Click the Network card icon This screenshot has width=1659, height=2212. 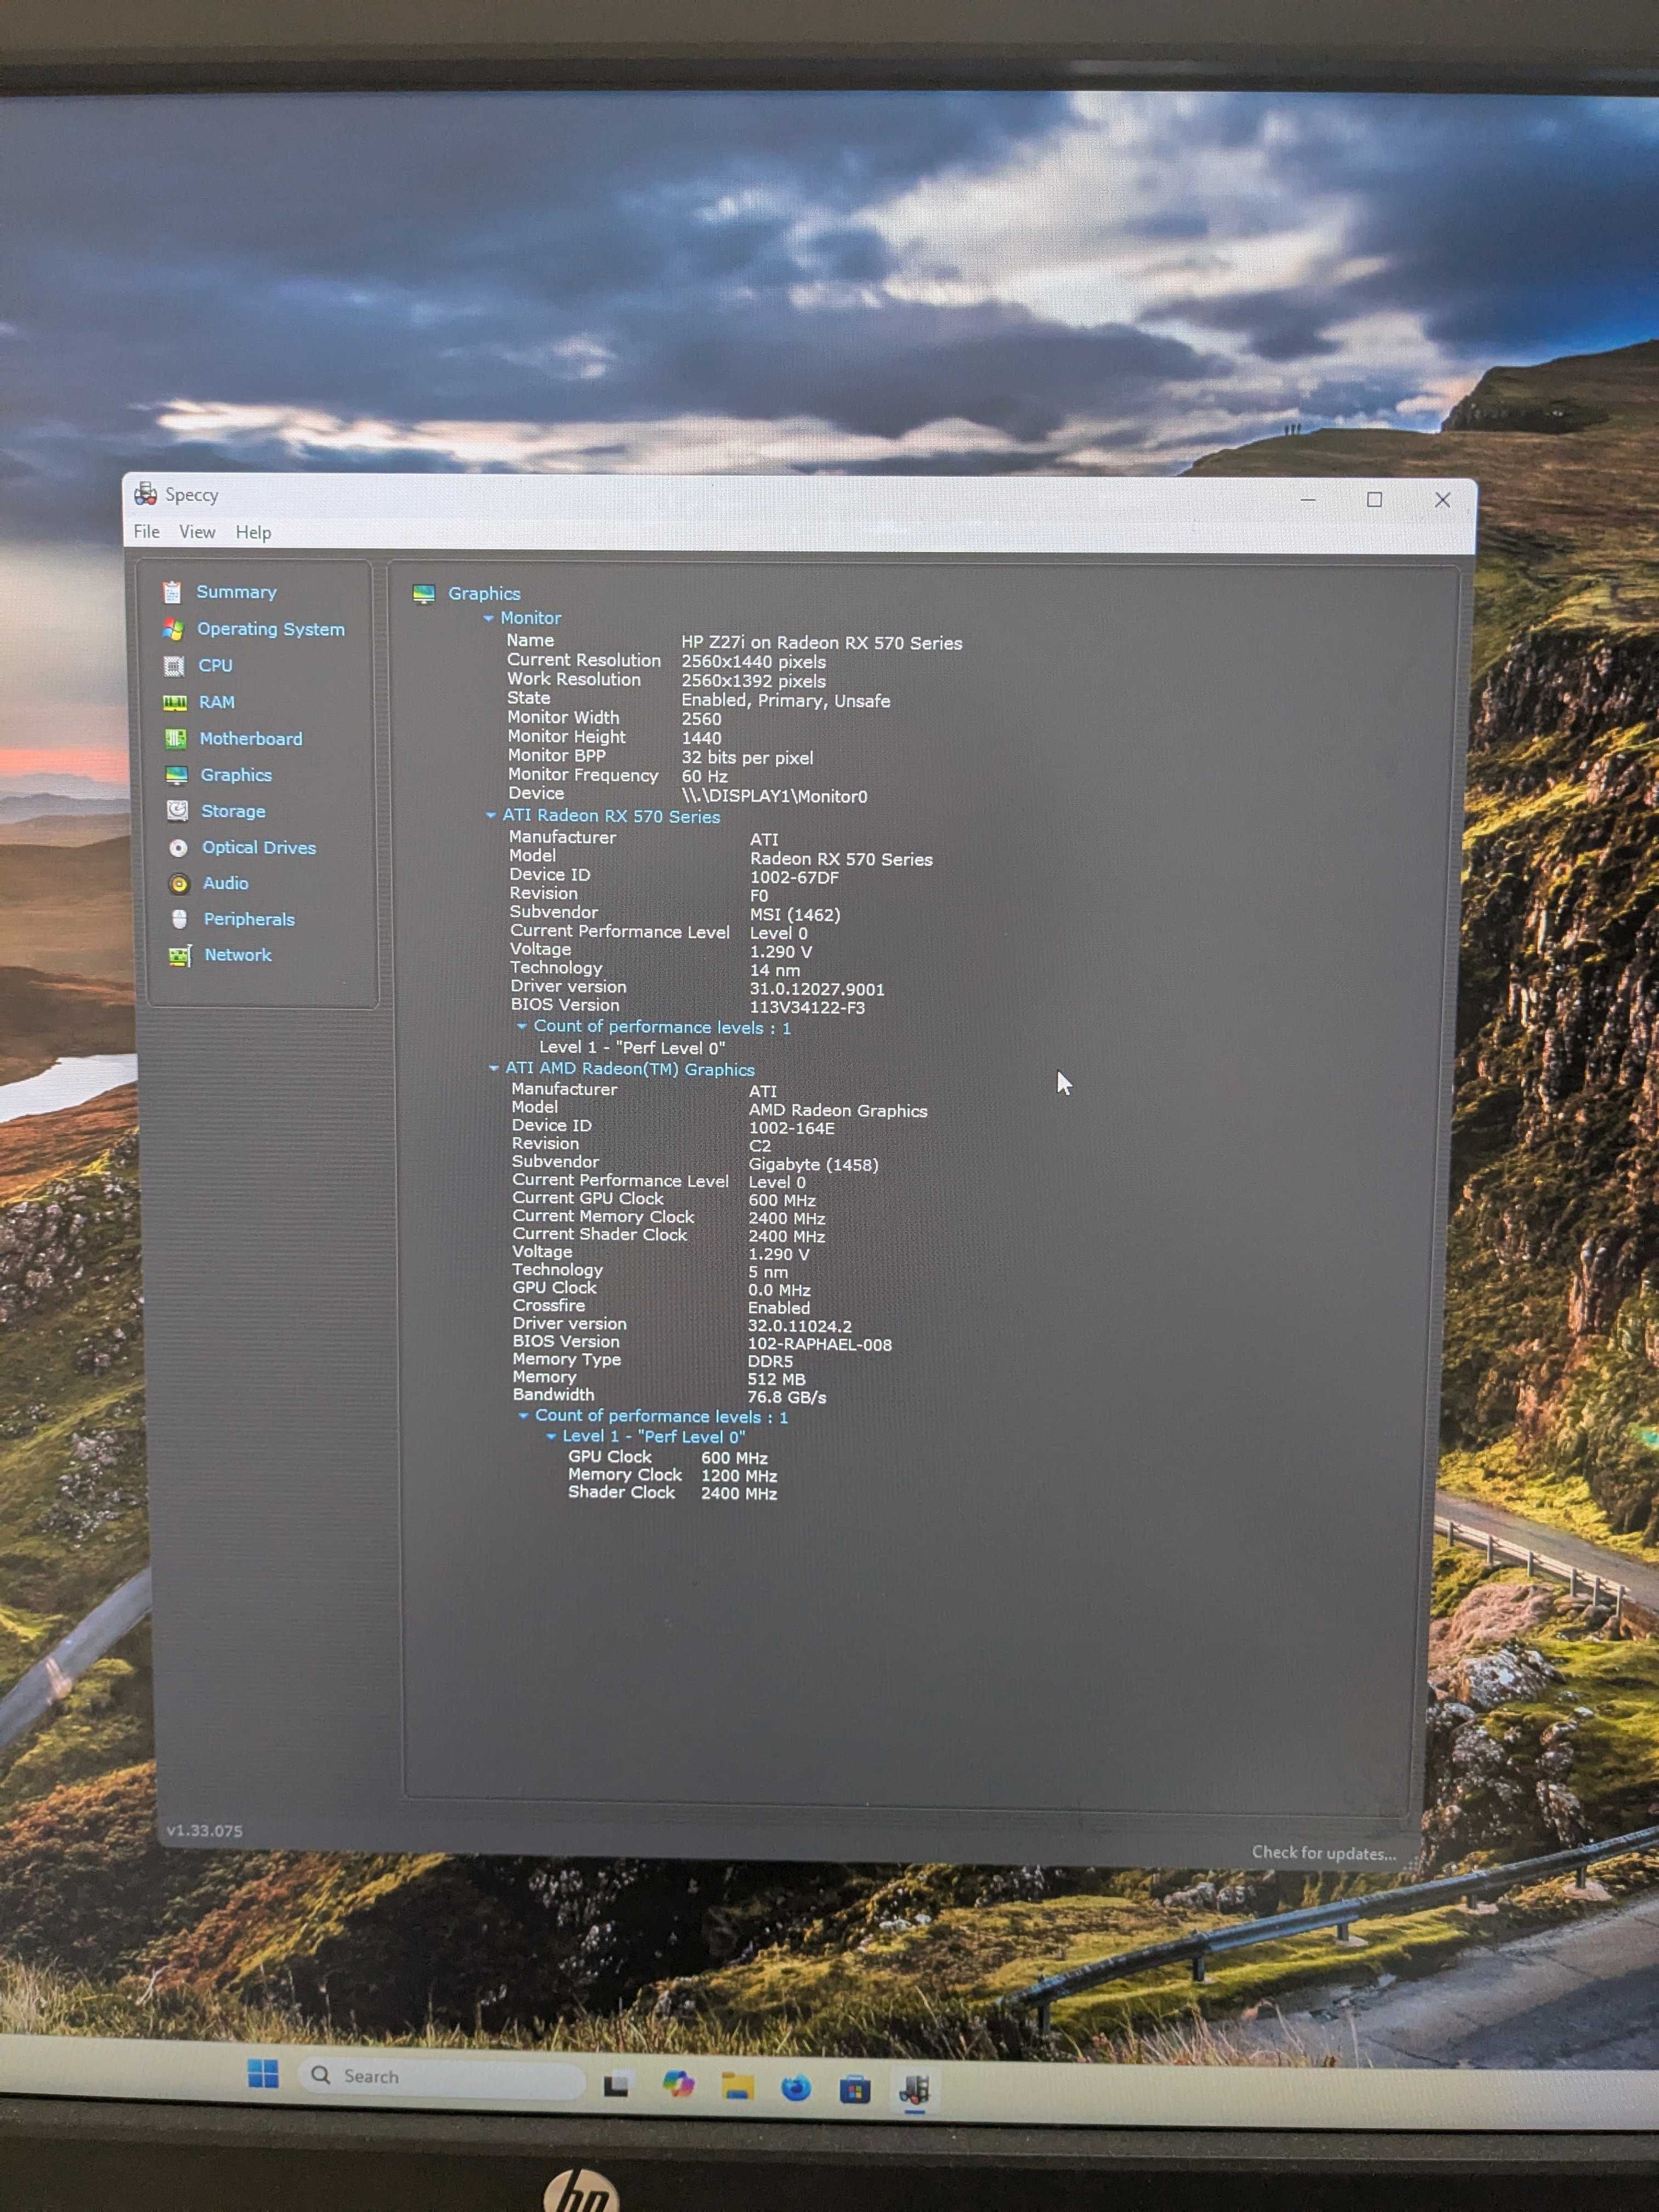(180, 956)
